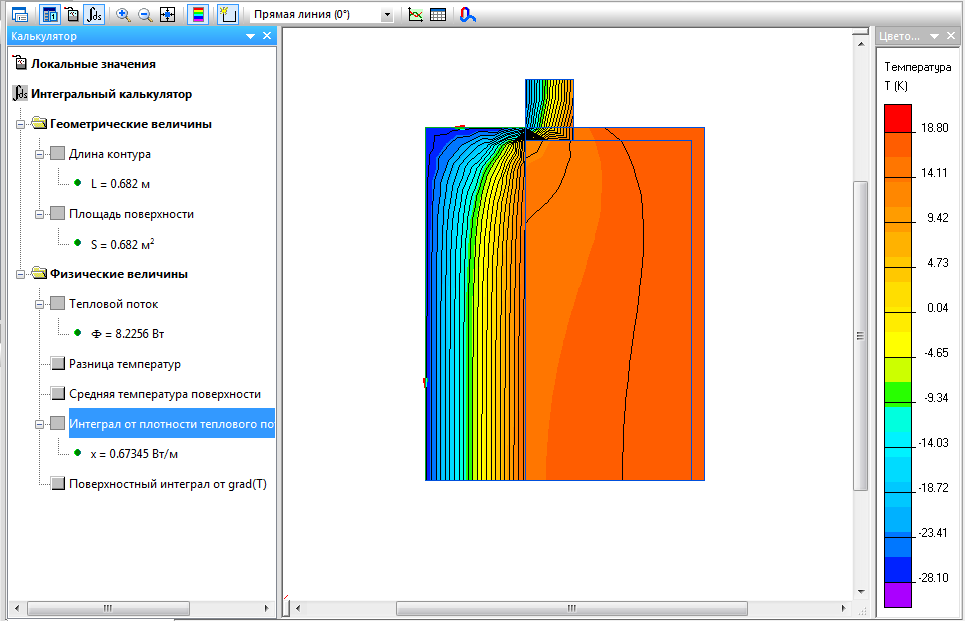Click the zoom in magnifier icon

click(x=123, y=15)
